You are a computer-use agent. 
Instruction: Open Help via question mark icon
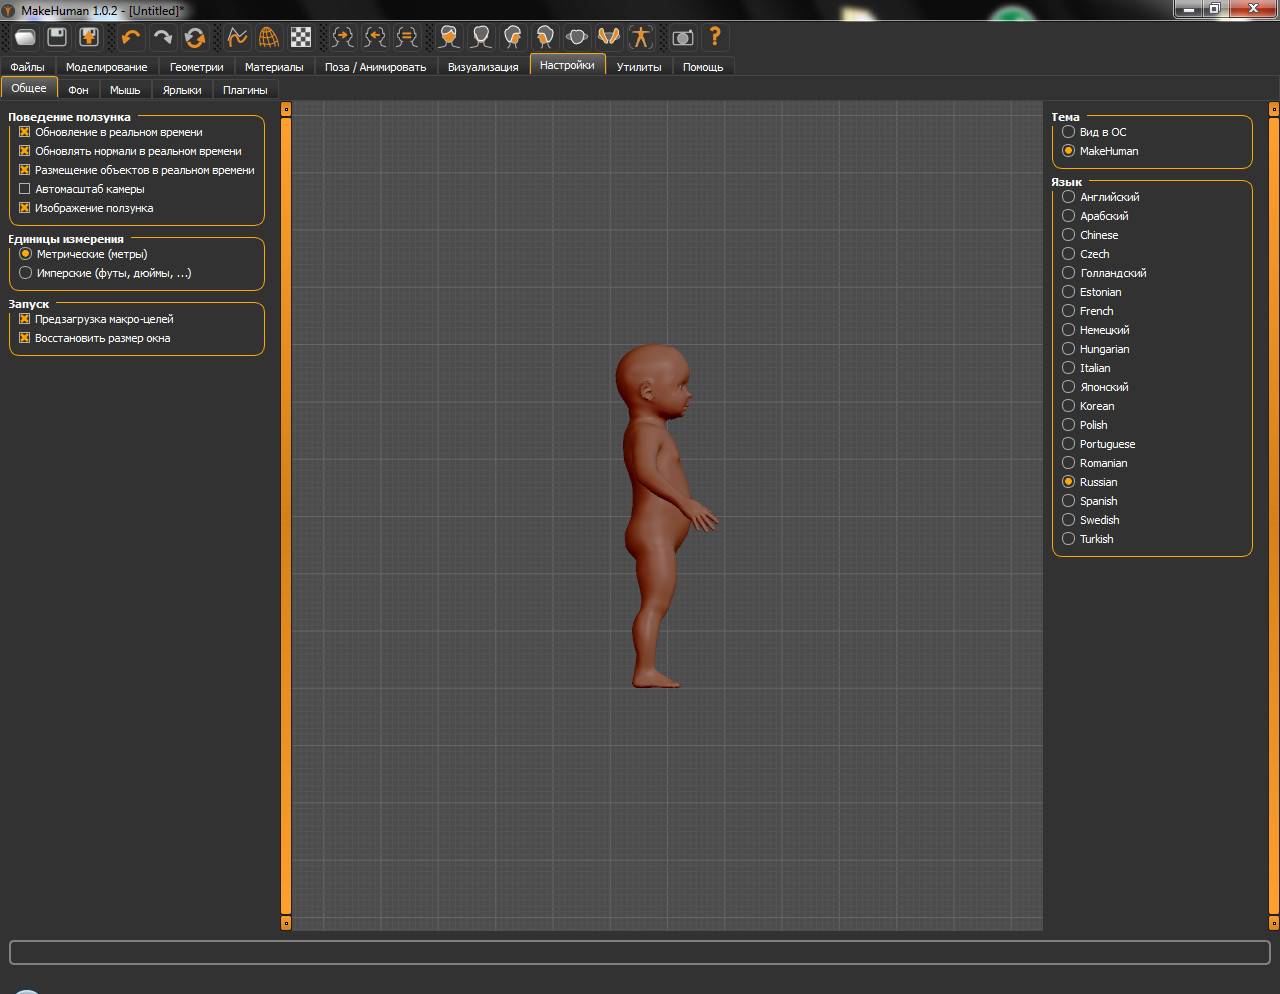pos(715,37)
